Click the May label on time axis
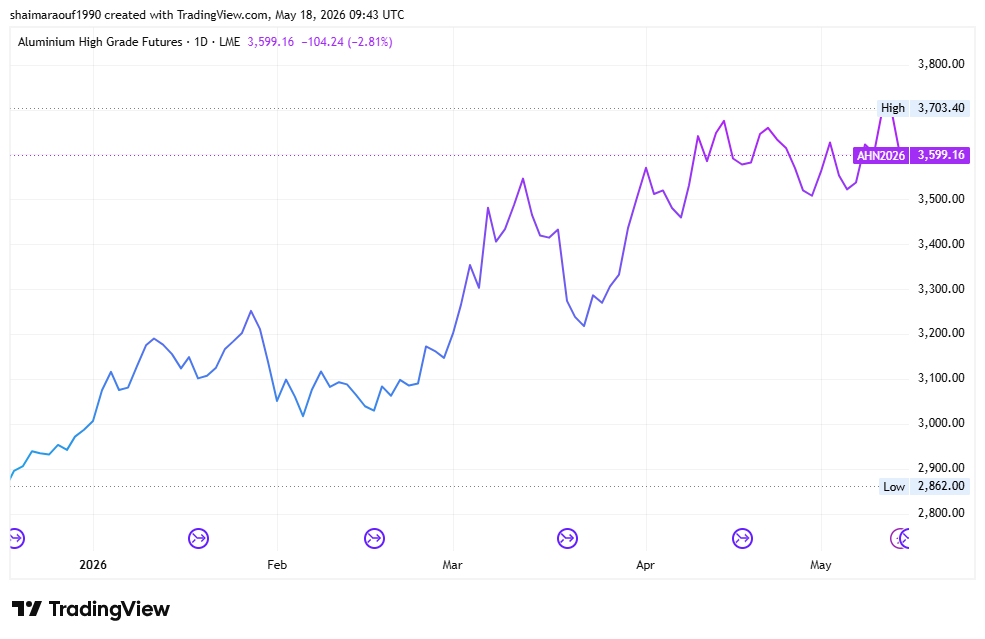The image size is (985, 639). pos(820,565)
